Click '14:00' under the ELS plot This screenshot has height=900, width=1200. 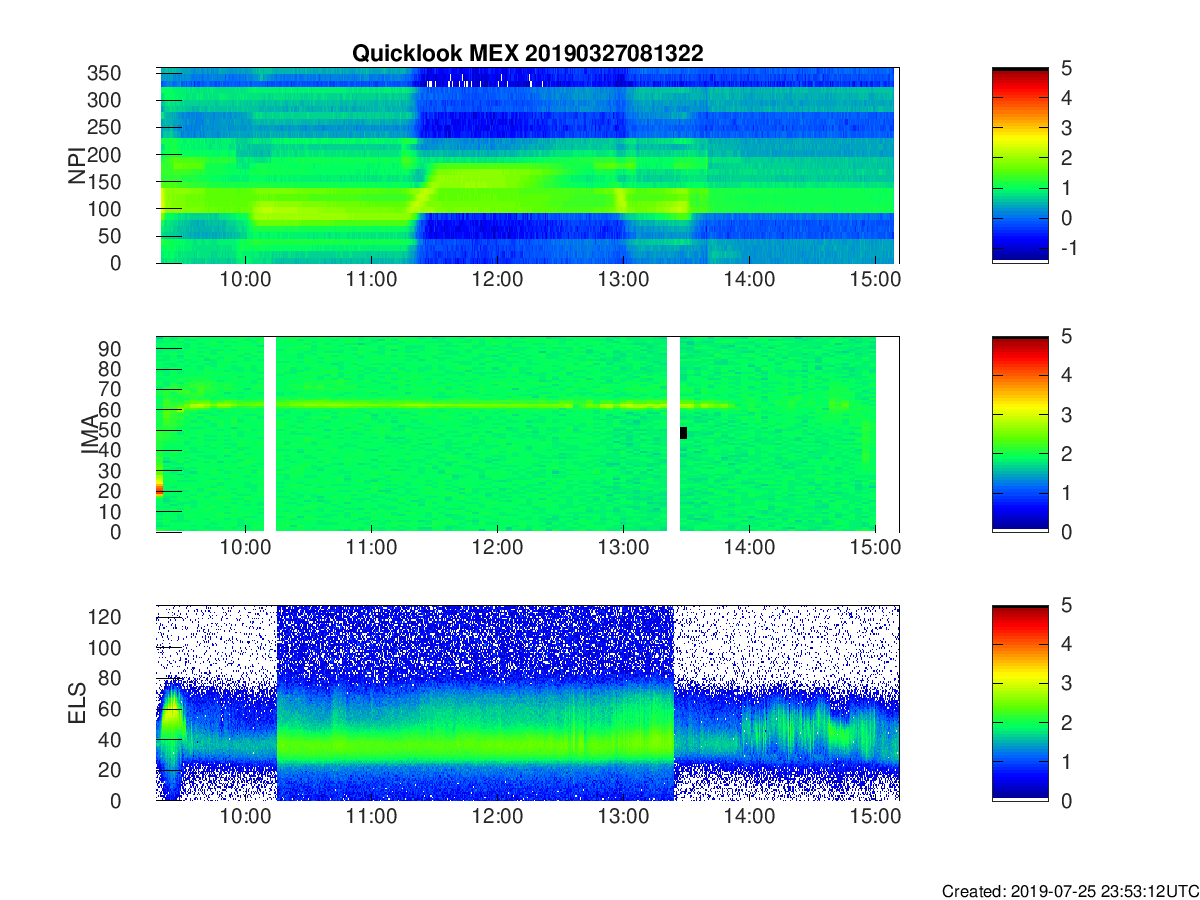click(749, 819)
